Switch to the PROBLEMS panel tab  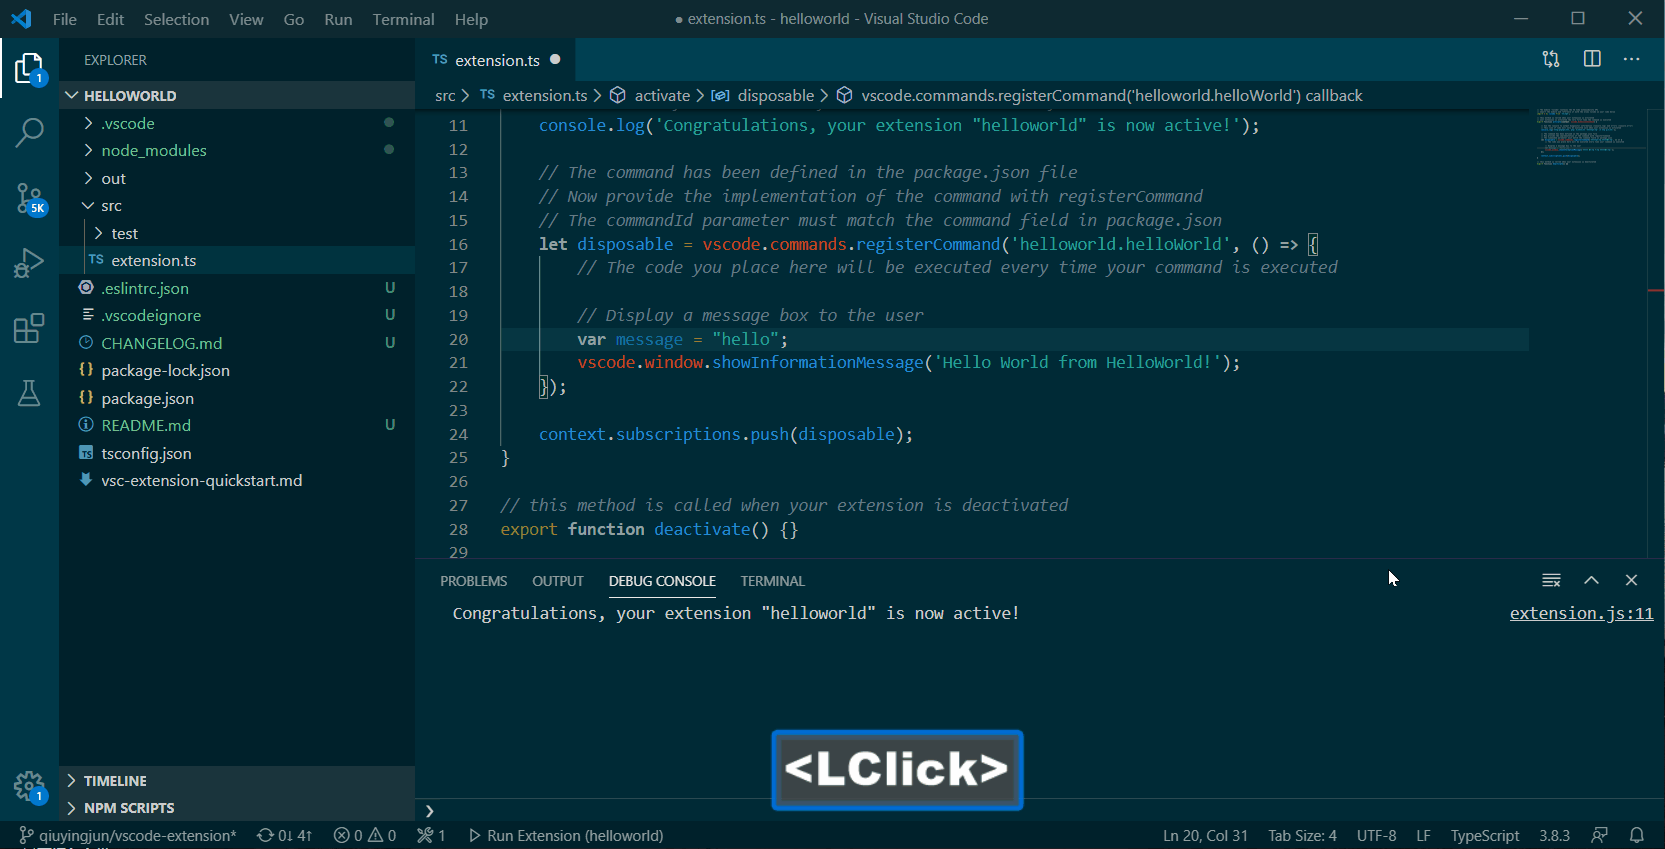click(474, 581)
